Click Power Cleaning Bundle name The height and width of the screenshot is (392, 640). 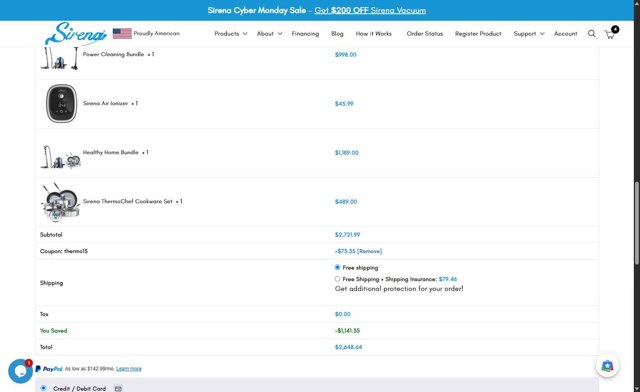click(x=113, y=54)
